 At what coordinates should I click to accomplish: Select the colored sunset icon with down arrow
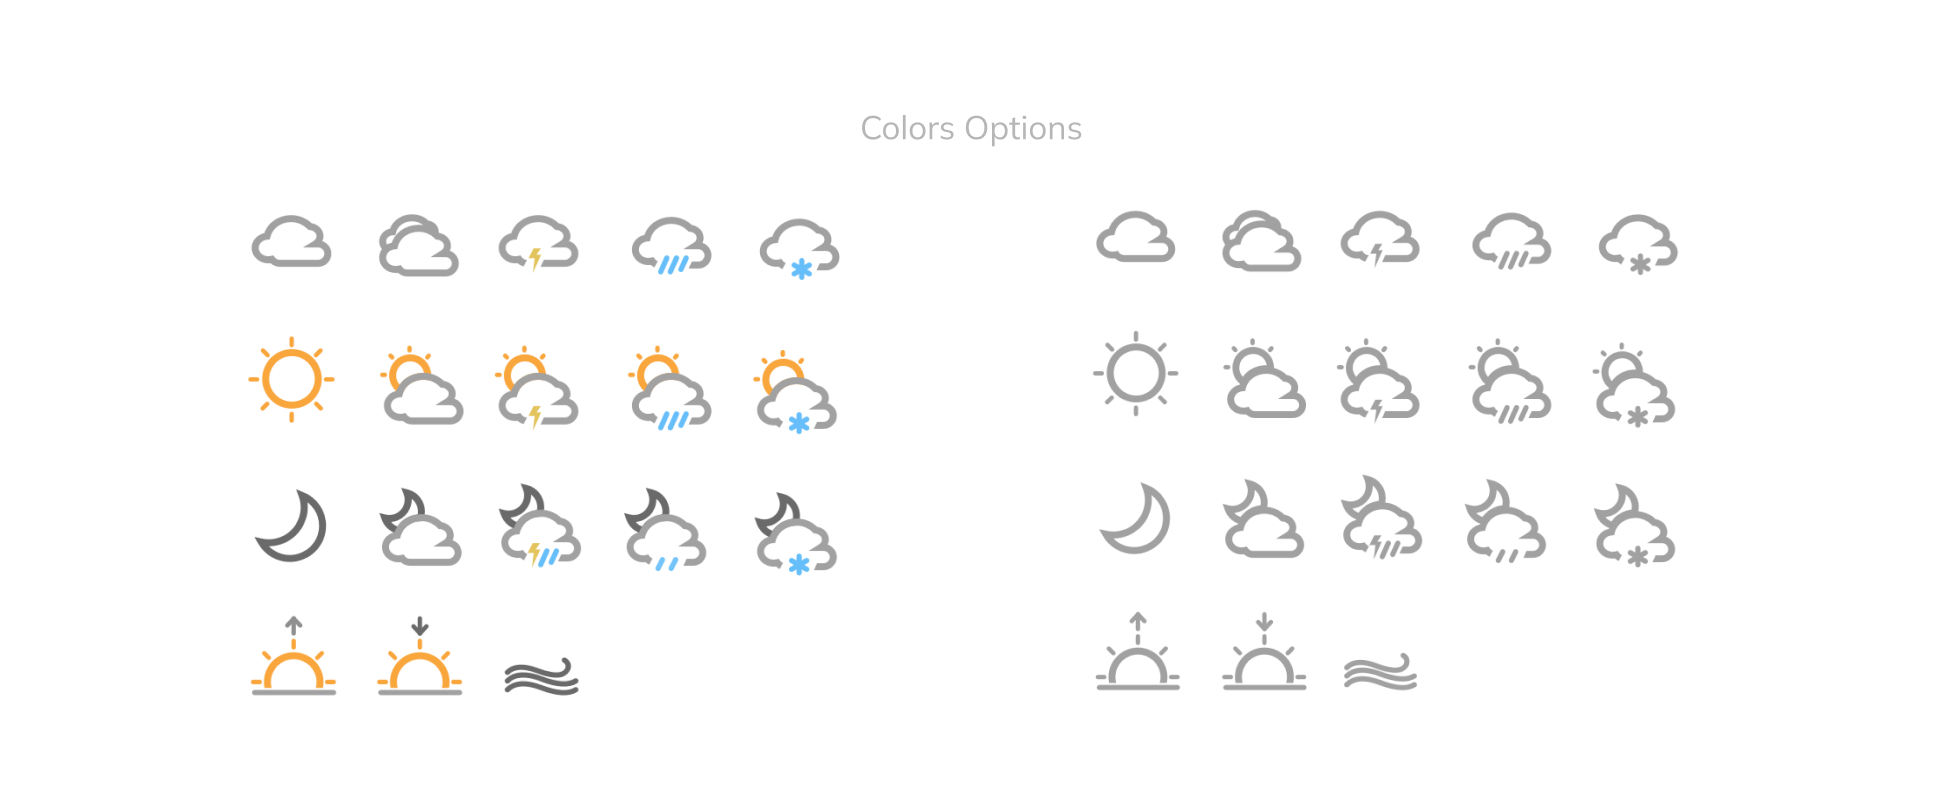420,656
